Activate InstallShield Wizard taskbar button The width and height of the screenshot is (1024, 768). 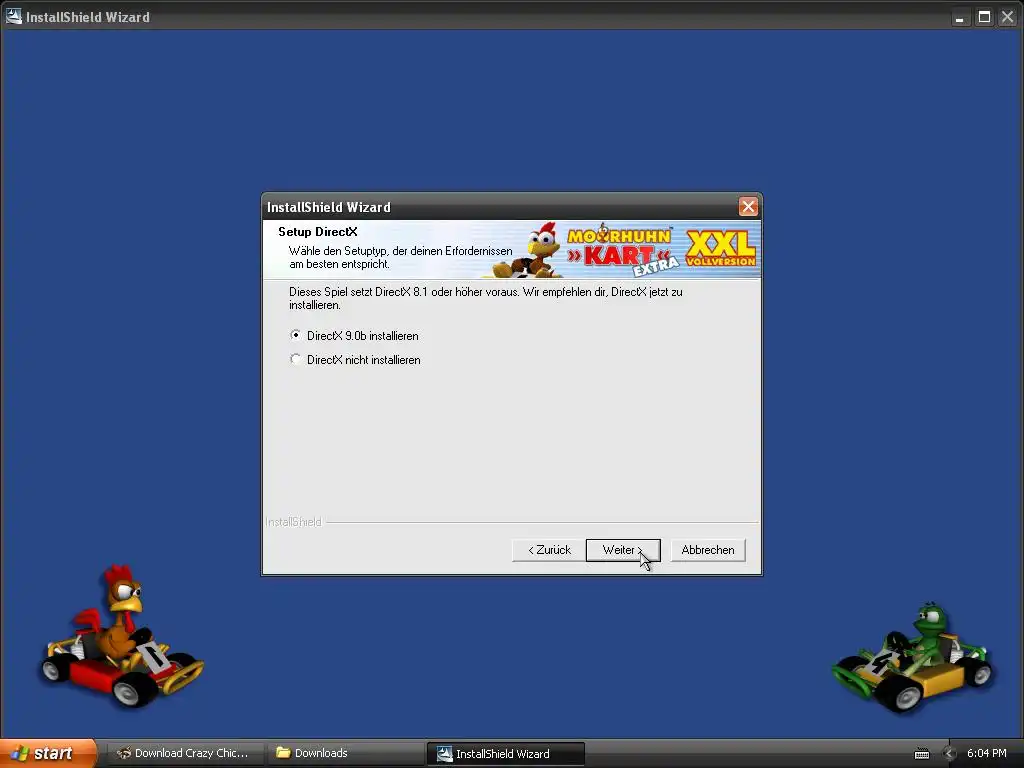505,754
